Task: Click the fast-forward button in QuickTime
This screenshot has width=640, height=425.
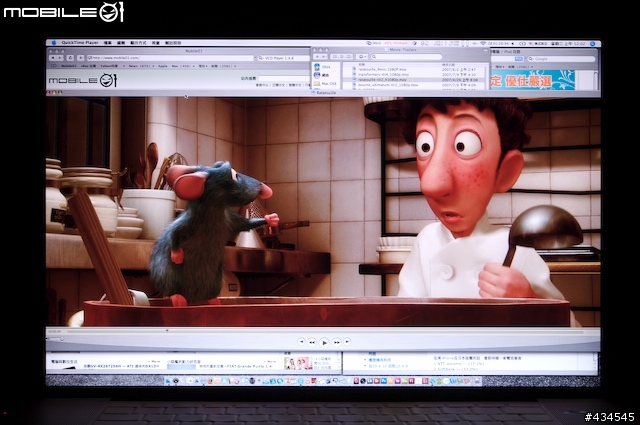Action: click(x=336, y=342)
